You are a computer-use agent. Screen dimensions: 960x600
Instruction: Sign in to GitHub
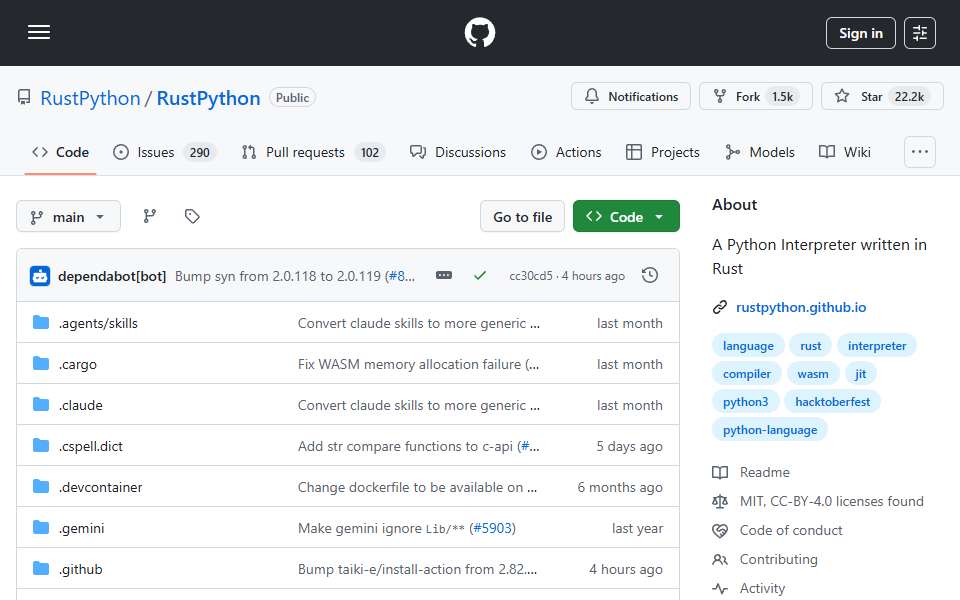coord(860,33)
